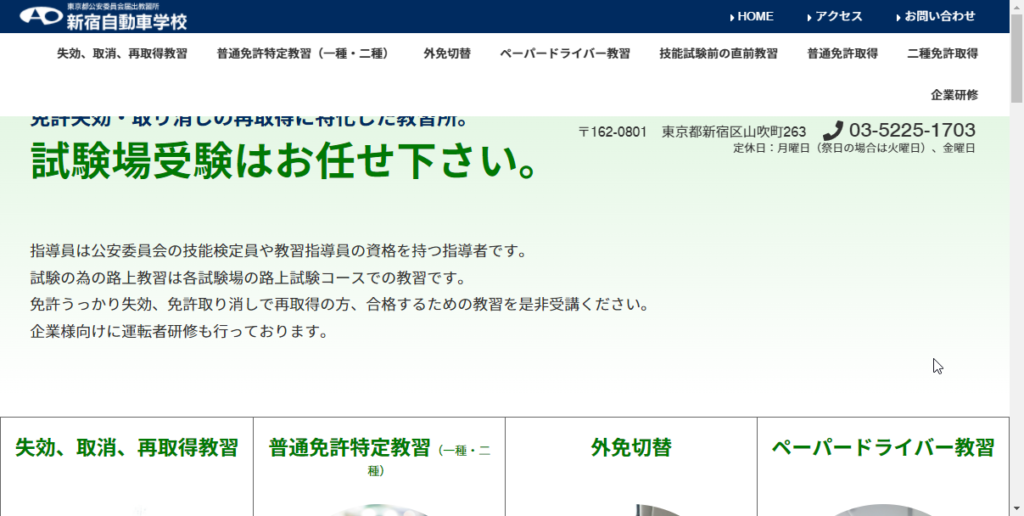Select 失効、取消、再取得教習 in top navigation menu
Viewport: 1024px width, 516px height.
pos(122,54)
